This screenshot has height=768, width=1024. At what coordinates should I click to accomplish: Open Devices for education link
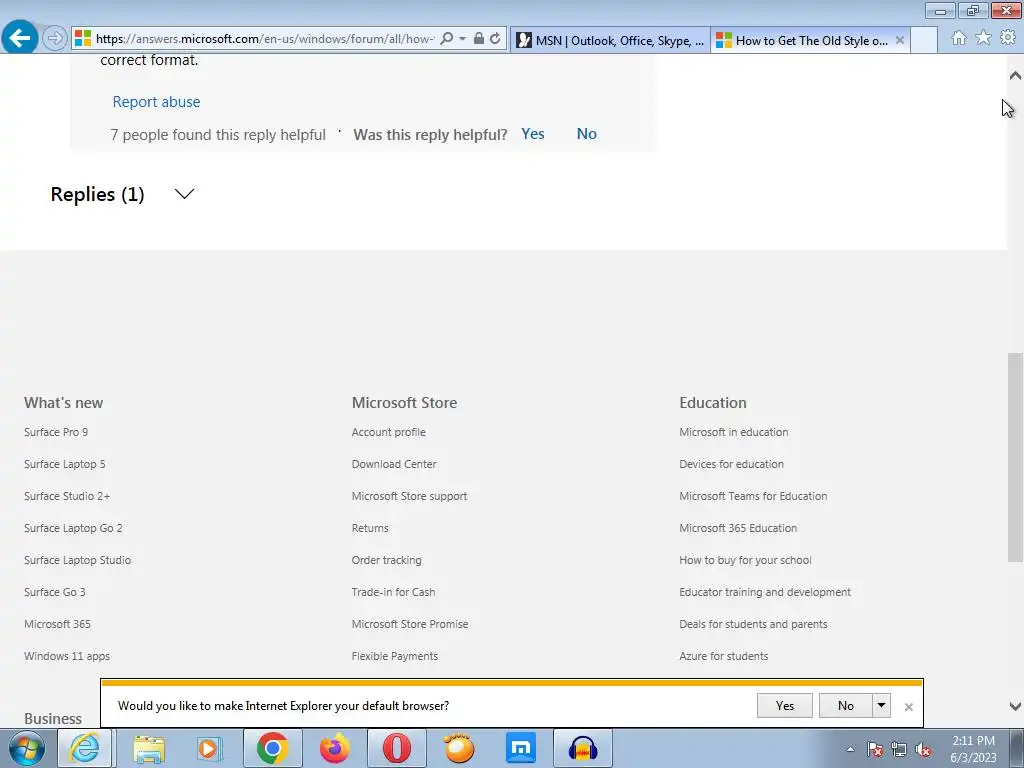731,464
